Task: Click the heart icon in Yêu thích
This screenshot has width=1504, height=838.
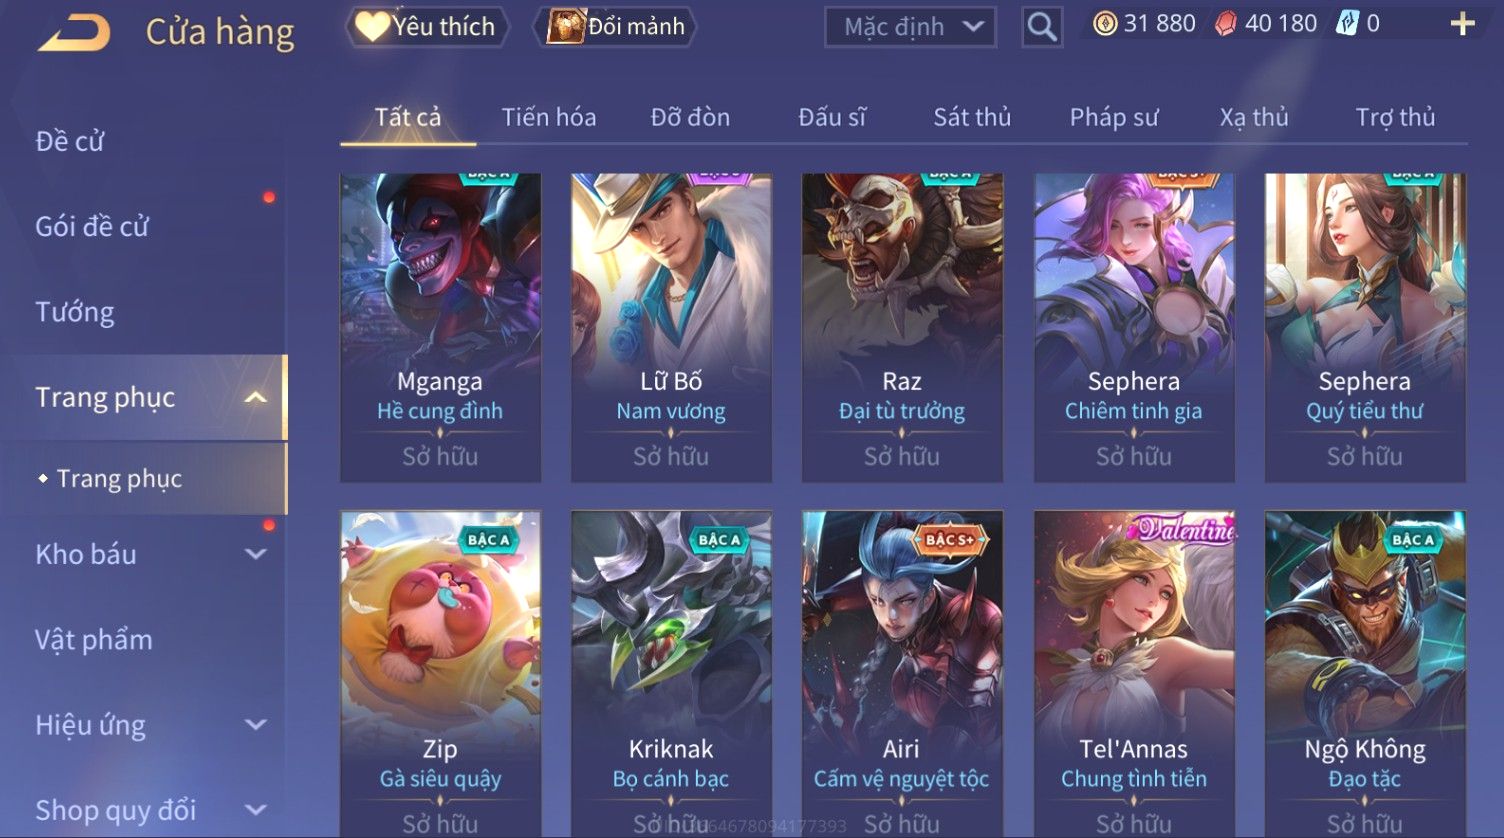Action: [372, 27]
